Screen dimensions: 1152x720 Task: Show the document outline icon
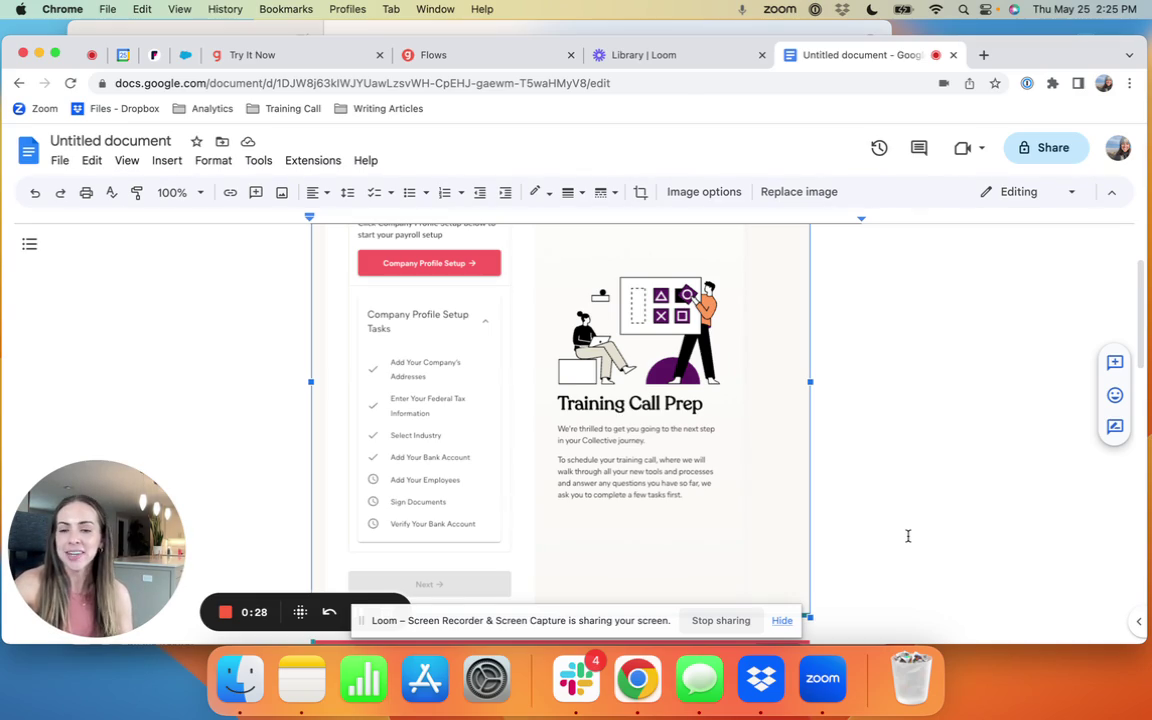(30, 244)
